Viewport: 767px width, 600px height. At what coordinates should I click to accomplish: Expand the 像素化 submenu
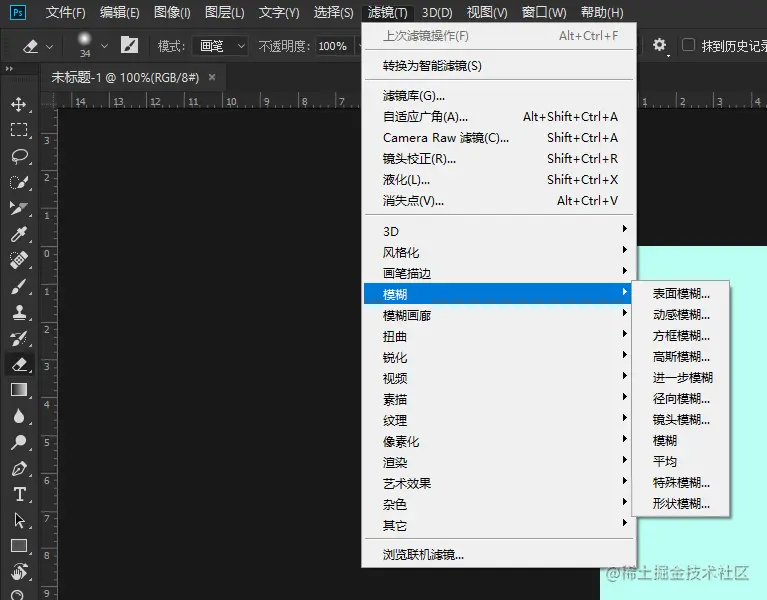click(498, 442)
